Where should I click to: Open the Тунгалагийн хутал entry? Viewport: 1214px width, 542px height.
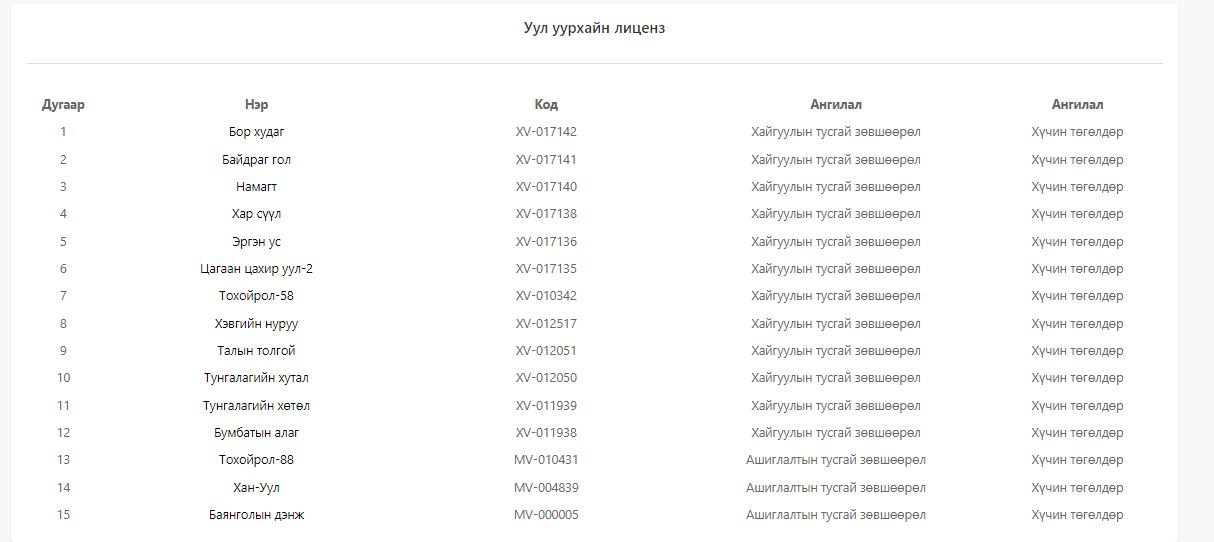pyautogui.click(x=256, y=378)
